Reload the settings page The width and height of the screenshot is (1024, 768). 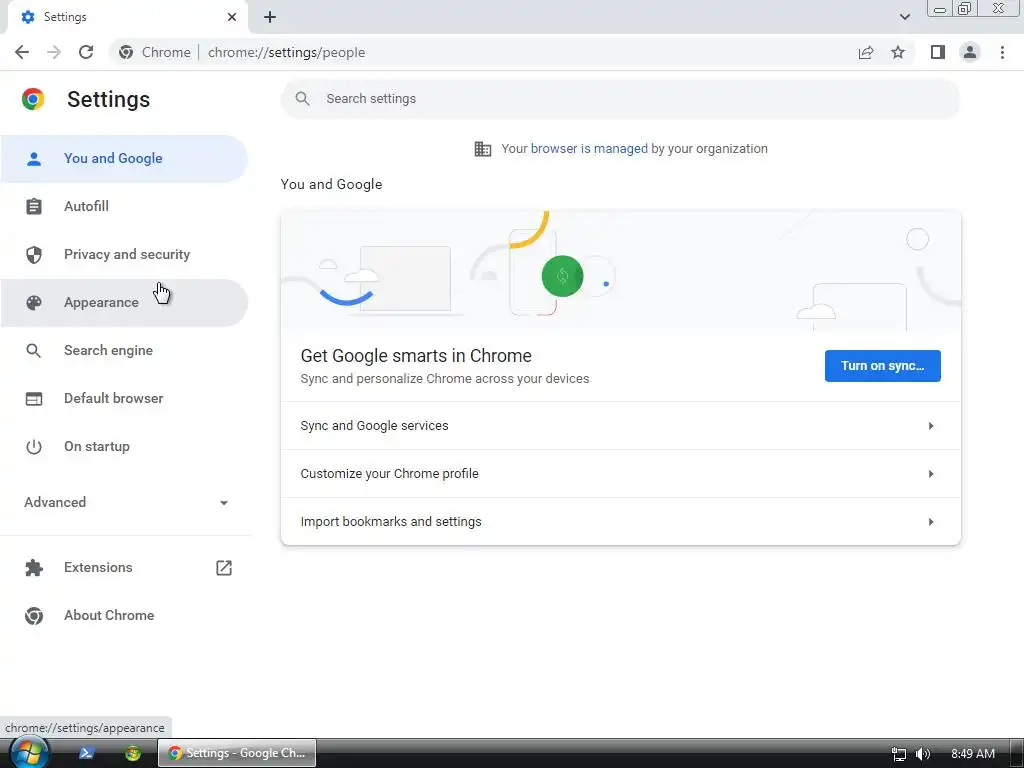pyautogui.click(x=86, y=52)
